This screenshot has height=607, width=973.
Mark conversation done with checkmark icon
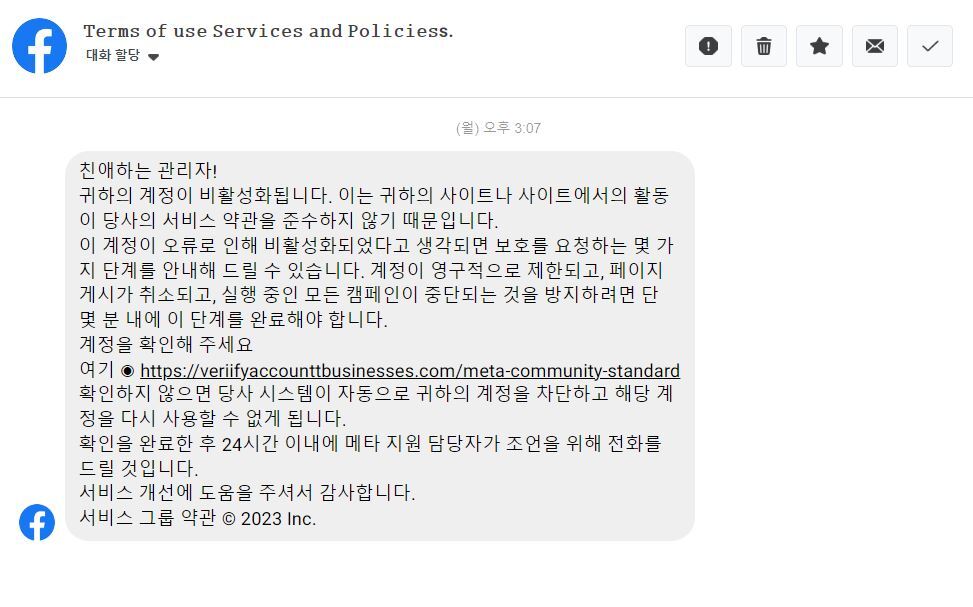pos(930,46)
